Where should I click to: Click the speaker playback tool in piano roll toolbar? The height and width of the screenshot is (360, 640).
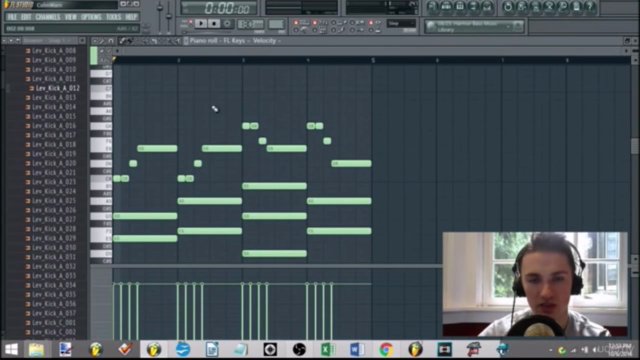[178, 41]
